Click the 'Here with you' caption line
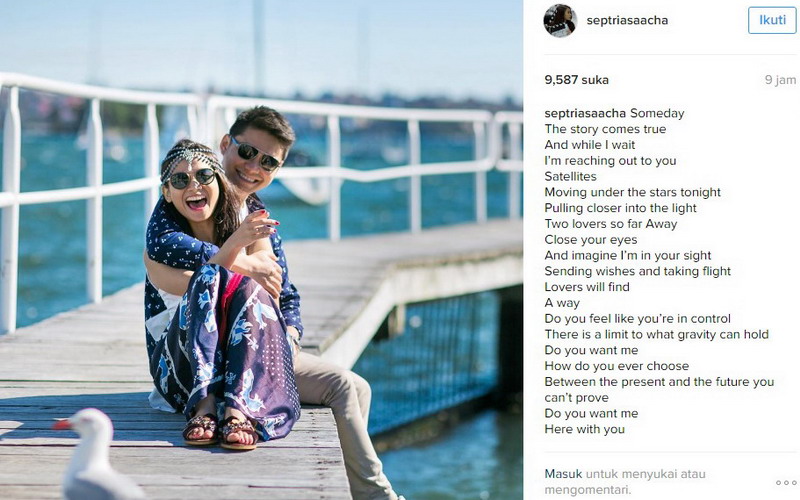 pyautogui.click(x=584, y=430)
